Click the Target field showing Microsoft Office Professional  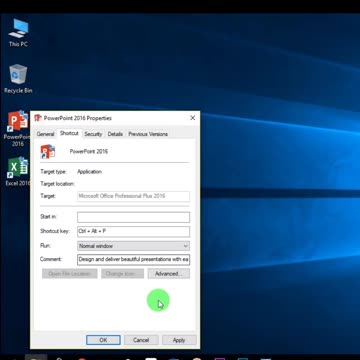pos(133,196)
